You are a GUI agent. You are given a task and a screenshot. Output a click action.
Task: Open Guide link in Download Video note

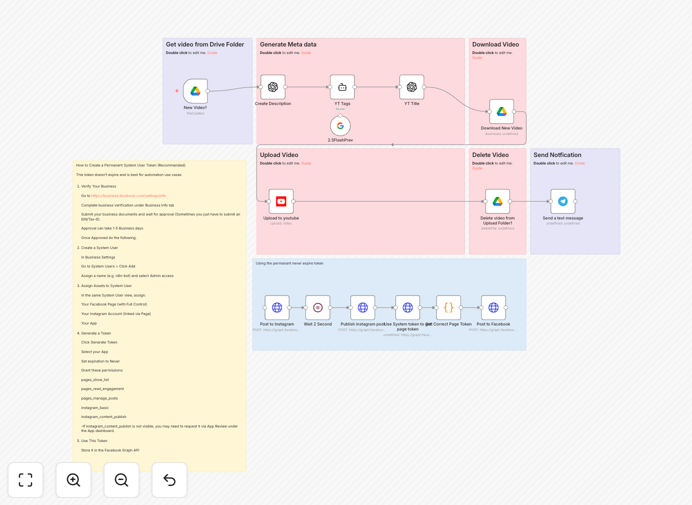pos(477,58)
